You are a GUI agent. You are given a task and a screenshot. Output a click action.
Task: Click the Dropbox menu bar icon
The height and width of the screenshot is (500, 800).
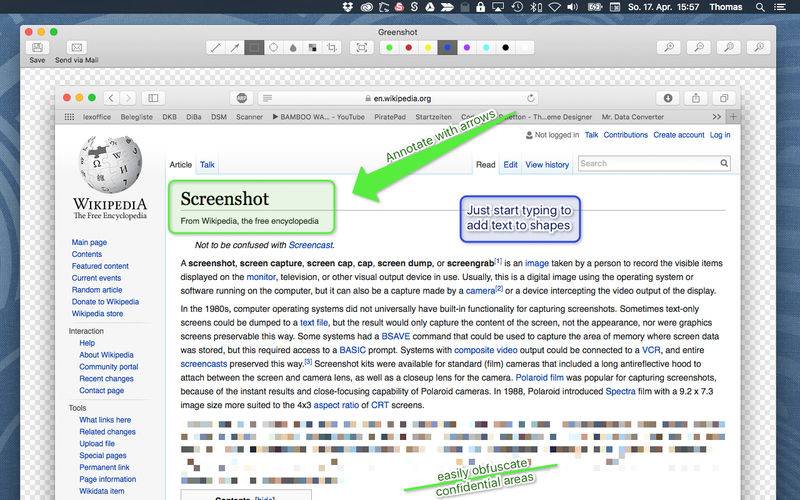[347, 7]
